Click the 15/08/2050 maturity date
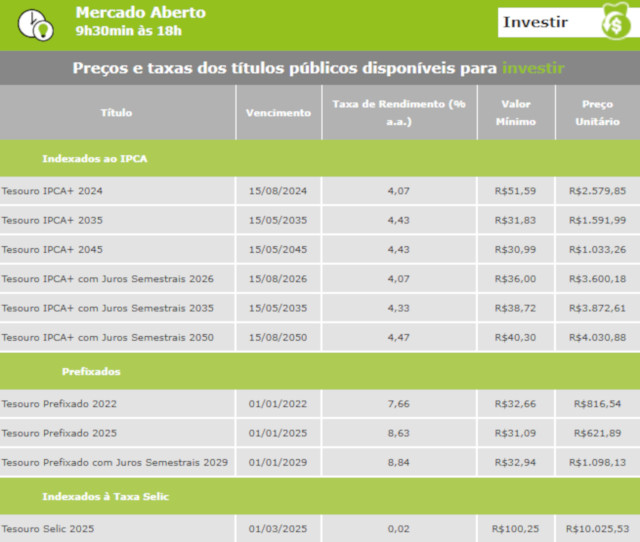Image resolution: width=640 pixels, height=542 pixels. click(x=278, y=338)
